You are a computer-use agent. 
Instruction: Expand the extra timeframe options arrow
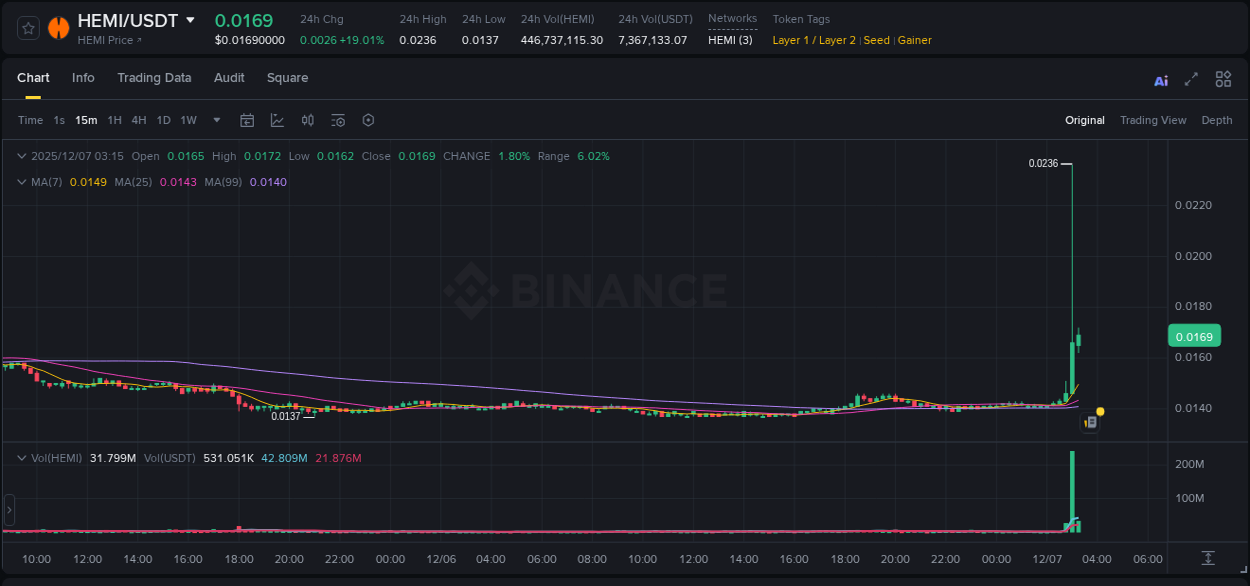pyautogui.click(x=215, y=120)
